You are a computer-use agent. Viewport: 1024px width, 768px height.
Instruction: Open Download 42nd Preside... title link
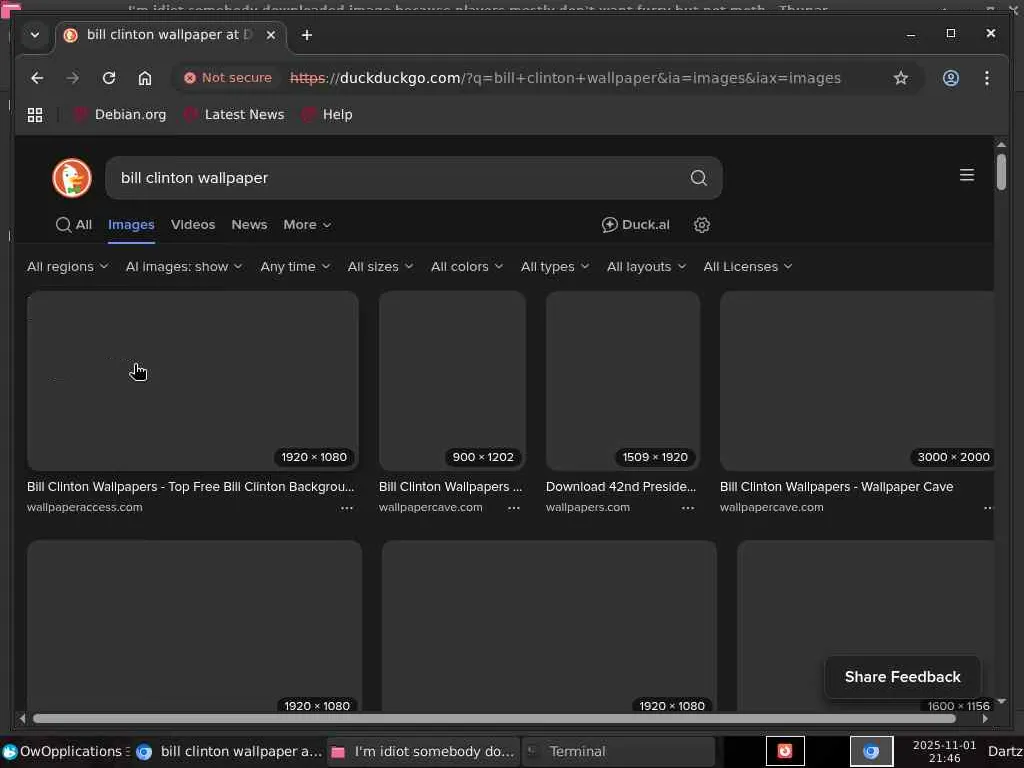[621, 487]
